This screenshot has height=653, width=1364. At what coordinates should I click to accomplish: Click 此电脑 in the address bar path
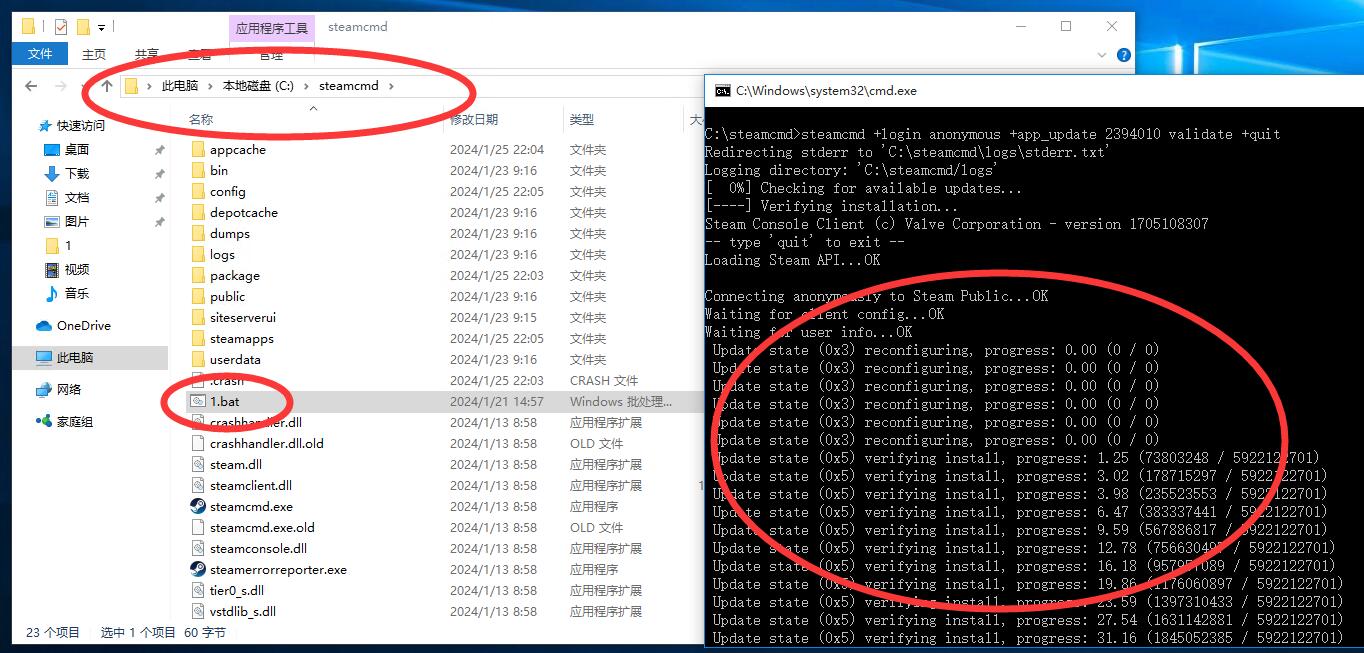pyautogui.click(x=180, y=86)
